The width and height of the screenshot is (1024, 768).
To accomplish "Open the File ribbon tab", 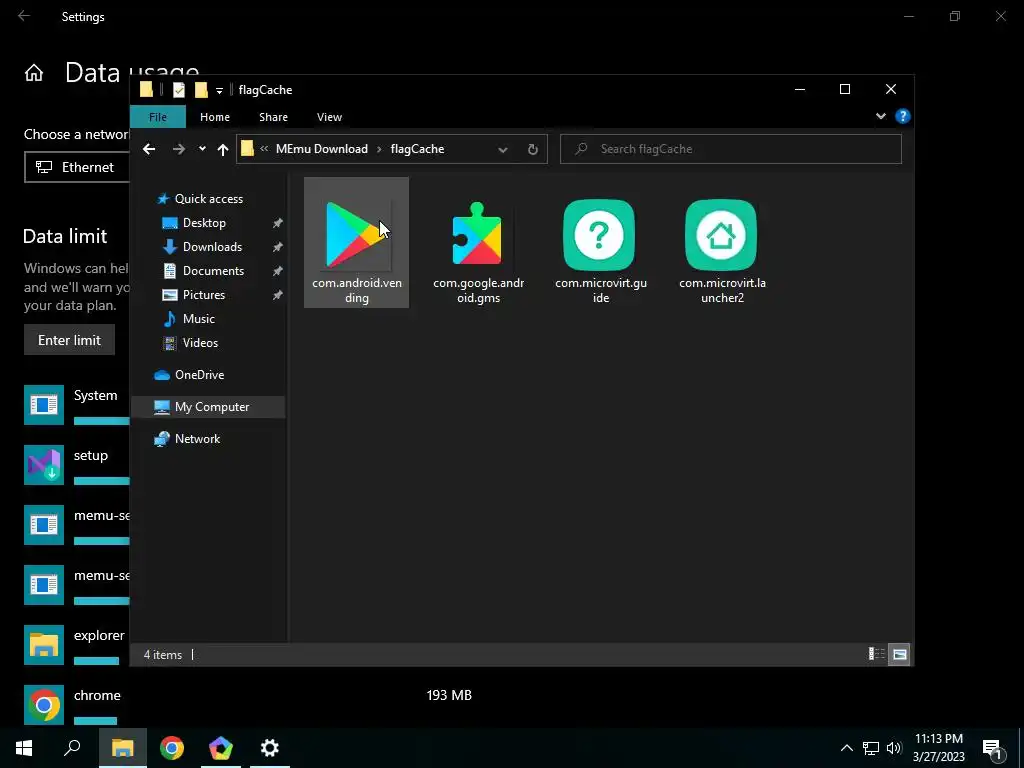I will tap(158, 117).
